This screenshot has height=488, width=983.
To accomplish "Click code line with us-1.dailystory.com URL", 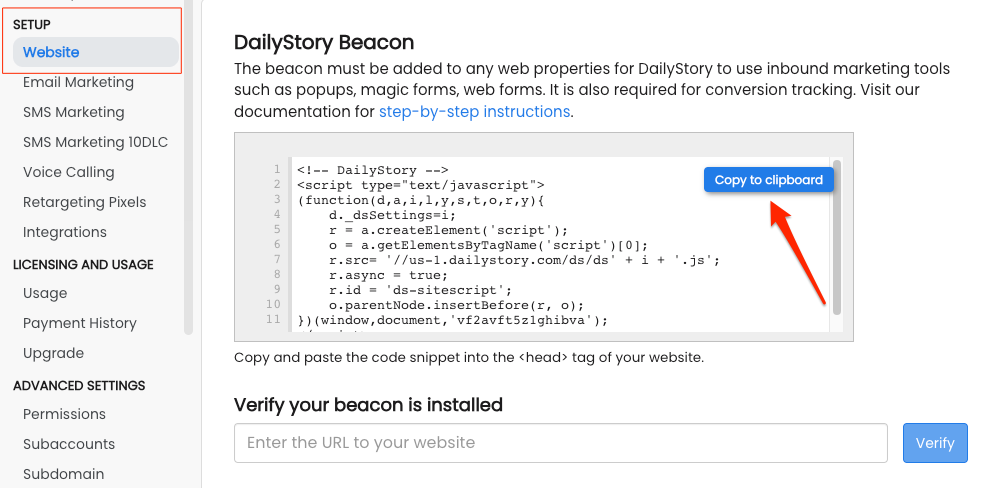I will pyautogui.click(x=524, y=260).
